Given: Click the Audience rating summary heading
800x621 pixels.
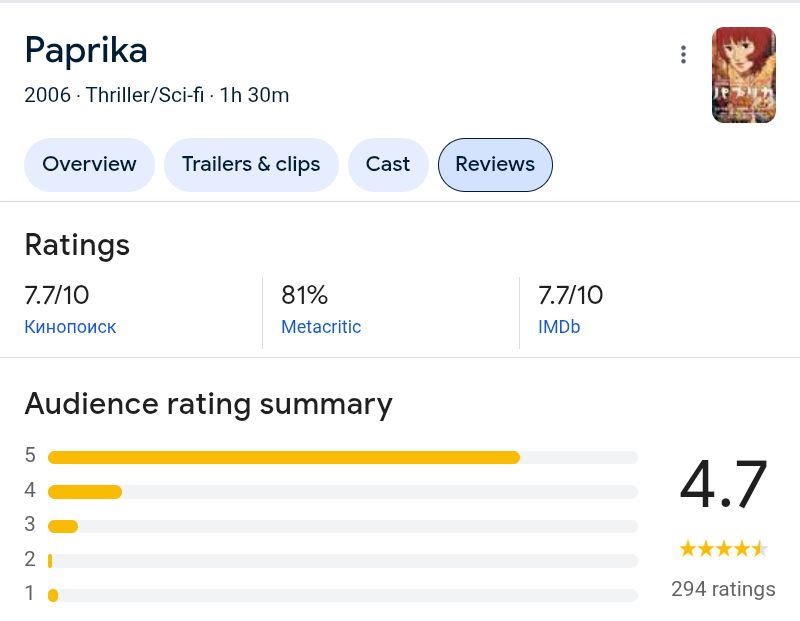Looking at the screenshot, I should click(x=208, y=404).
